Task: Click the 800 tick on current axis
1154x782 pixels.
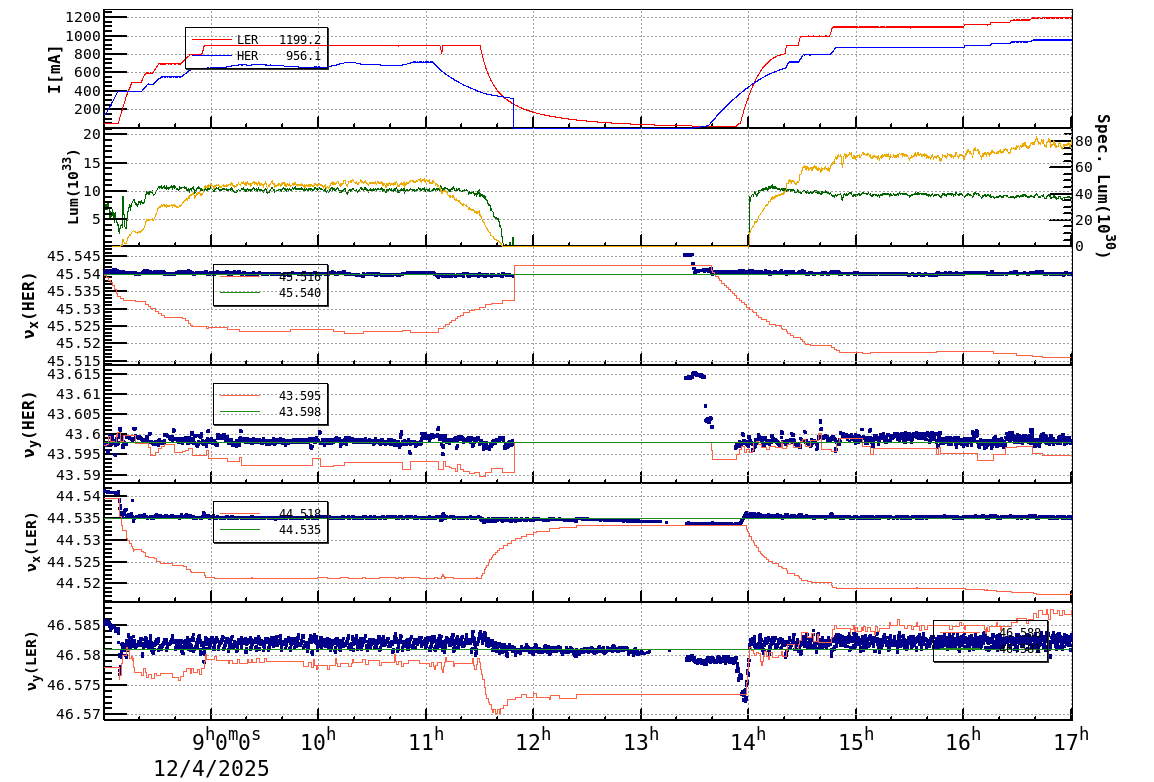Action: (88, 54)
